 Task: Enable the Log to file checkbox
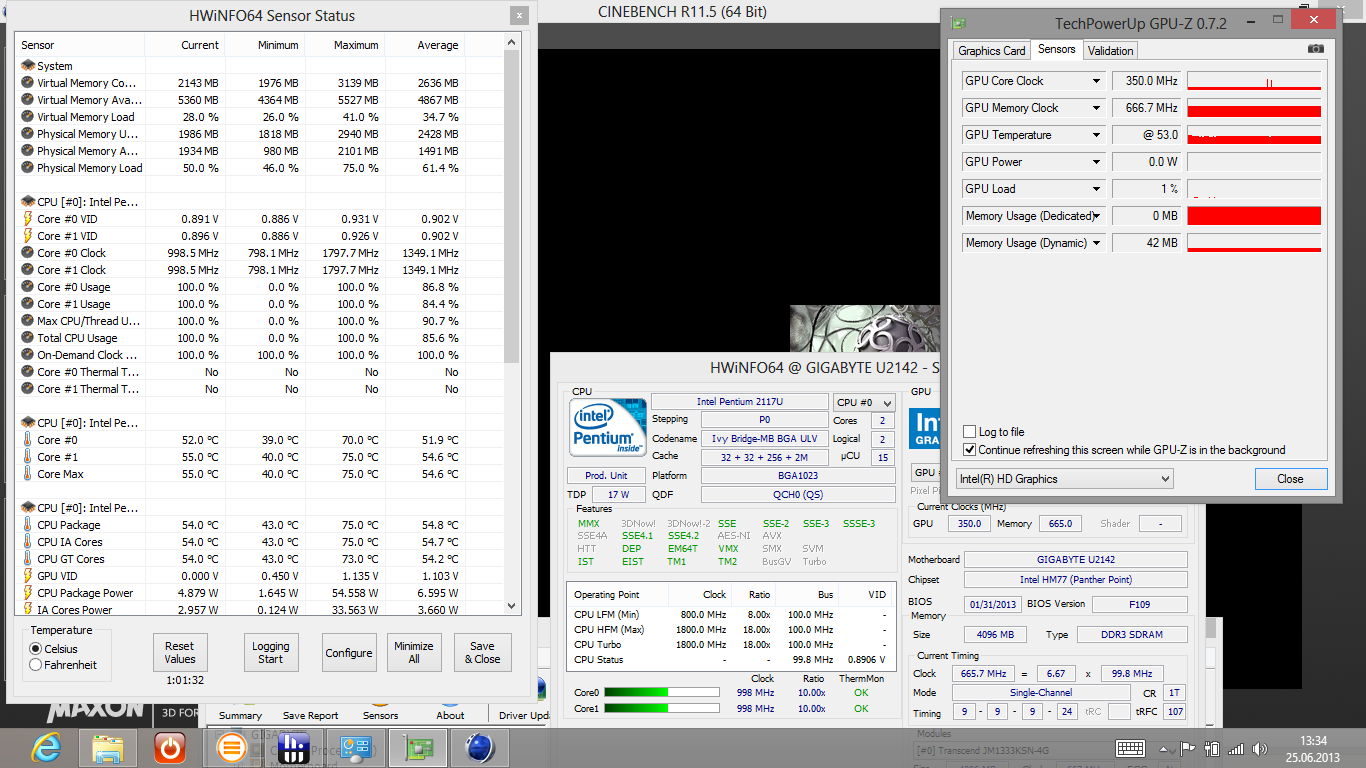(969, 432)
